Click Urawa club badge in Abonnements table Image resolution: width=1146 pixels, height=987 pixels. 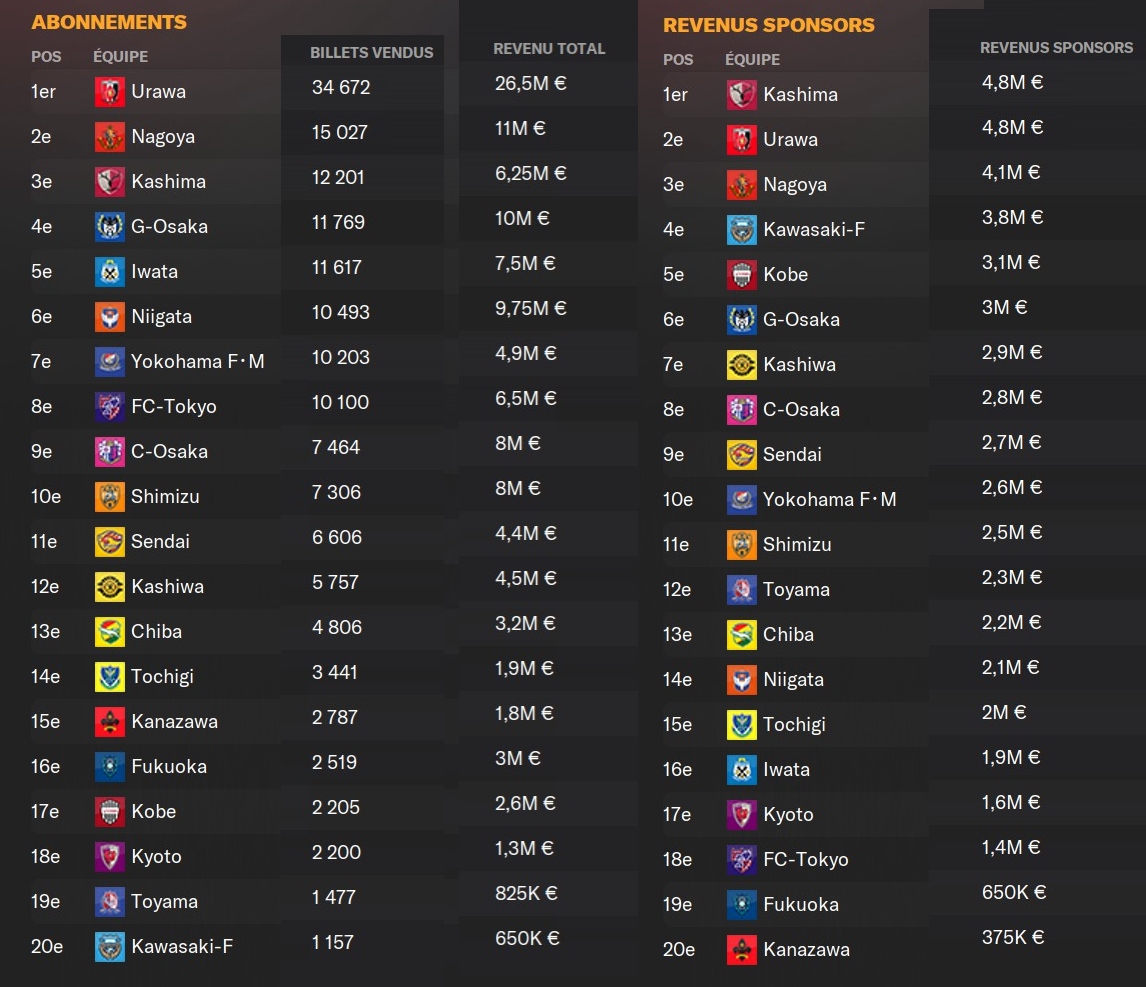pos(110,92)
